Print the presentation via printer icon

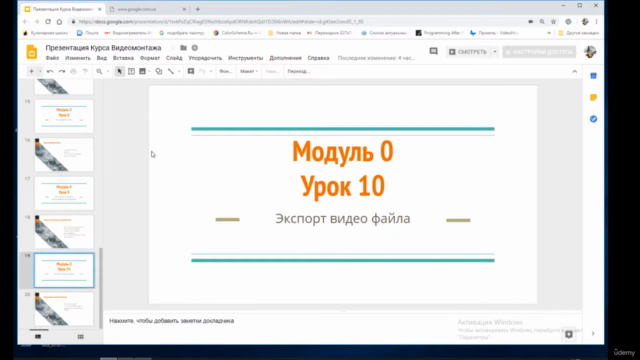[x=73, y=71]
